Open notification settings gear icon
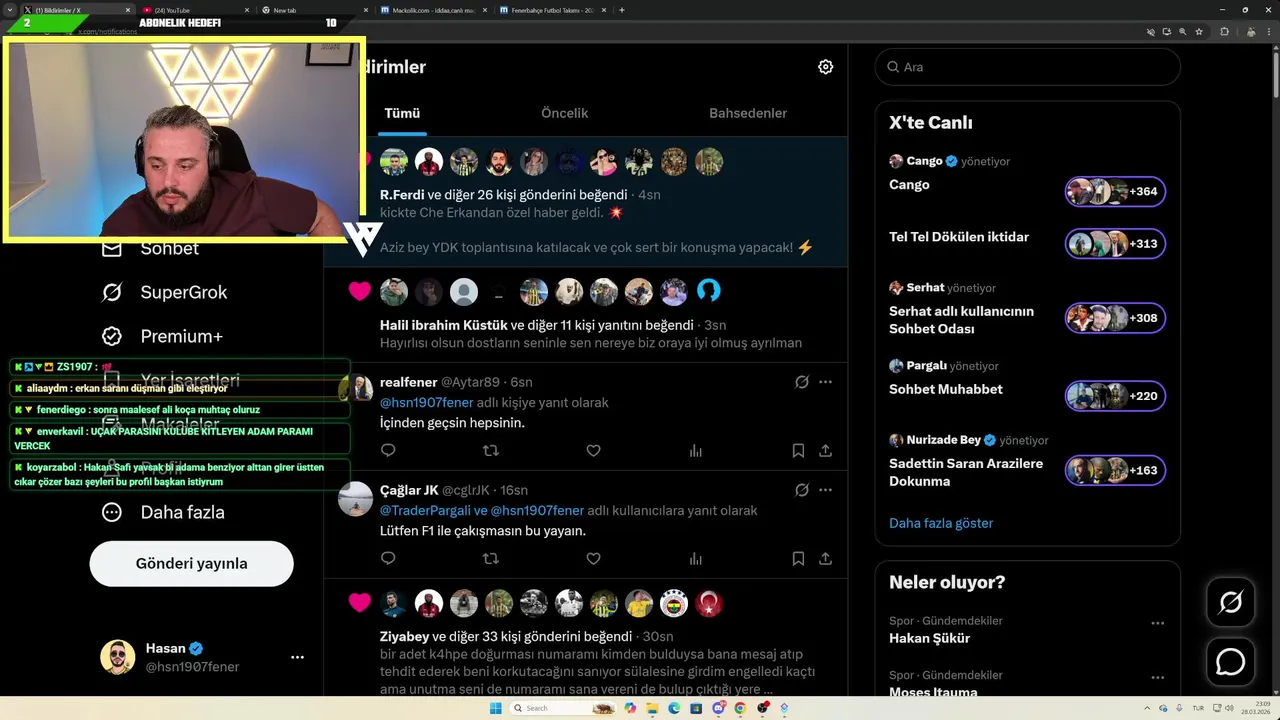The width and height of the screenshot is (1280, 720). click(825, 67)
